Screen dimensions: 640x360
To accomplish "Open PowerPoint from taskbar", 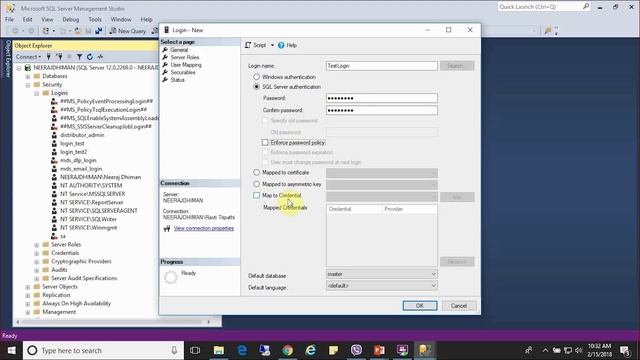I will click(x=379, y=350).
